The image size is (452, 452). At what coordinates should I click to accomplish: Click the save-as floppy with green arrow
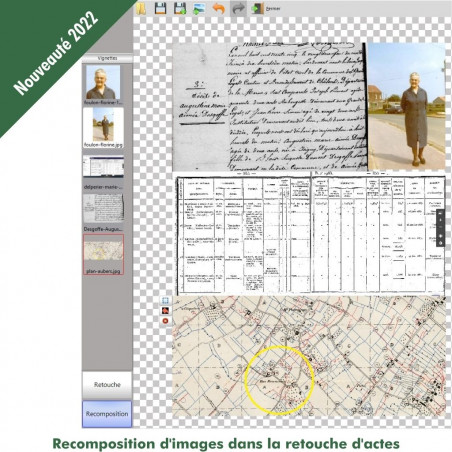pyautogui.click(x=180, y=8)
